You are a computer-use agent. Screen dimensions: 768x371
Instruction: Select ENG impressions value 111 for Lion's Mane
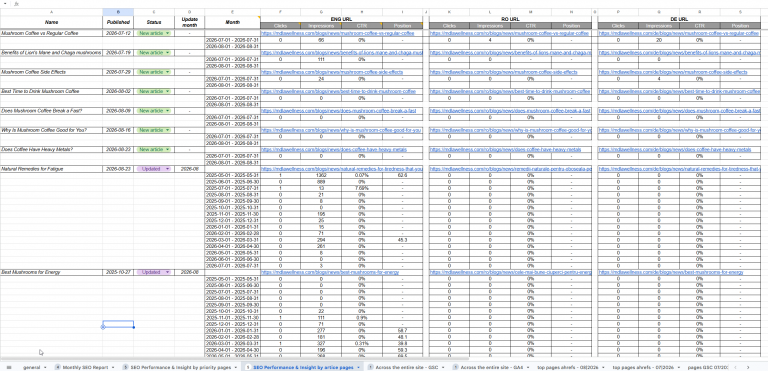(321, 59)
